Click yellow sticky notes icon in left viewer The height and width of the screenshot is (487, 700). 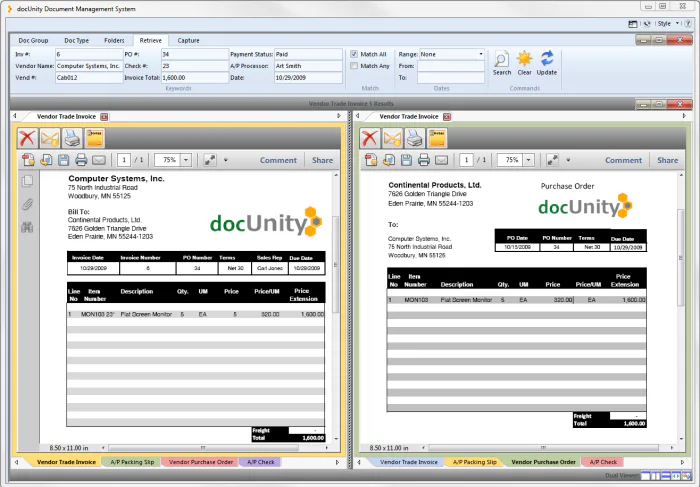click(x=94, y=138)
